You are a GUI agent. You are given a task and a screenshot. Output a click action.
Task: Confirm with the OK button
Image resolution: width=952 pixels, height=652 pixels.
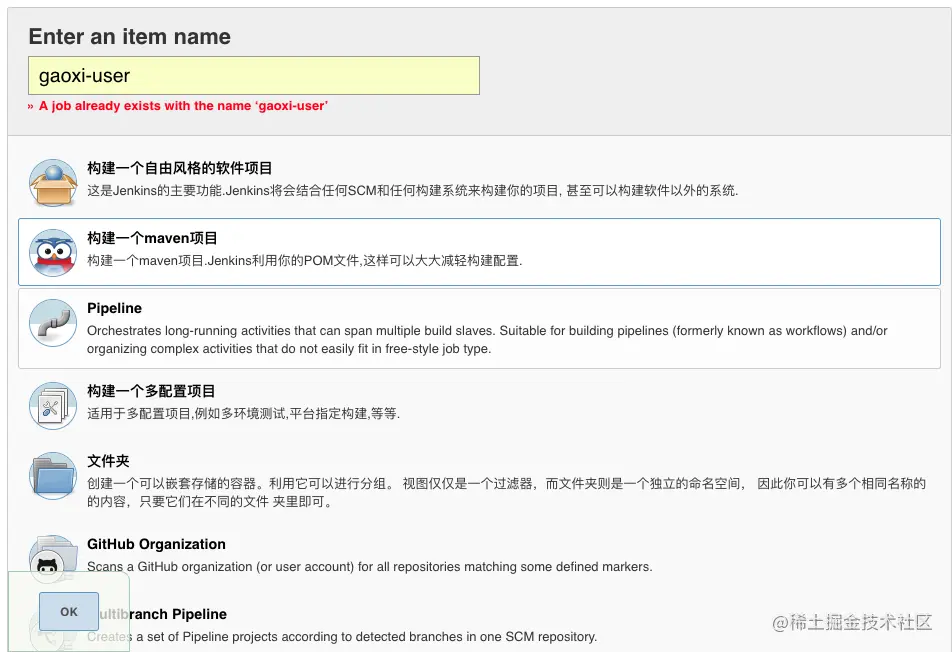pyautogui.click(x=69, y=611)
